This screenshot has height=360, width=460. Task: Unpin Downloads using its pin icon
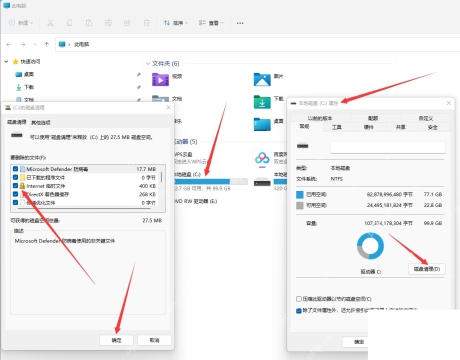coord(138,87)
